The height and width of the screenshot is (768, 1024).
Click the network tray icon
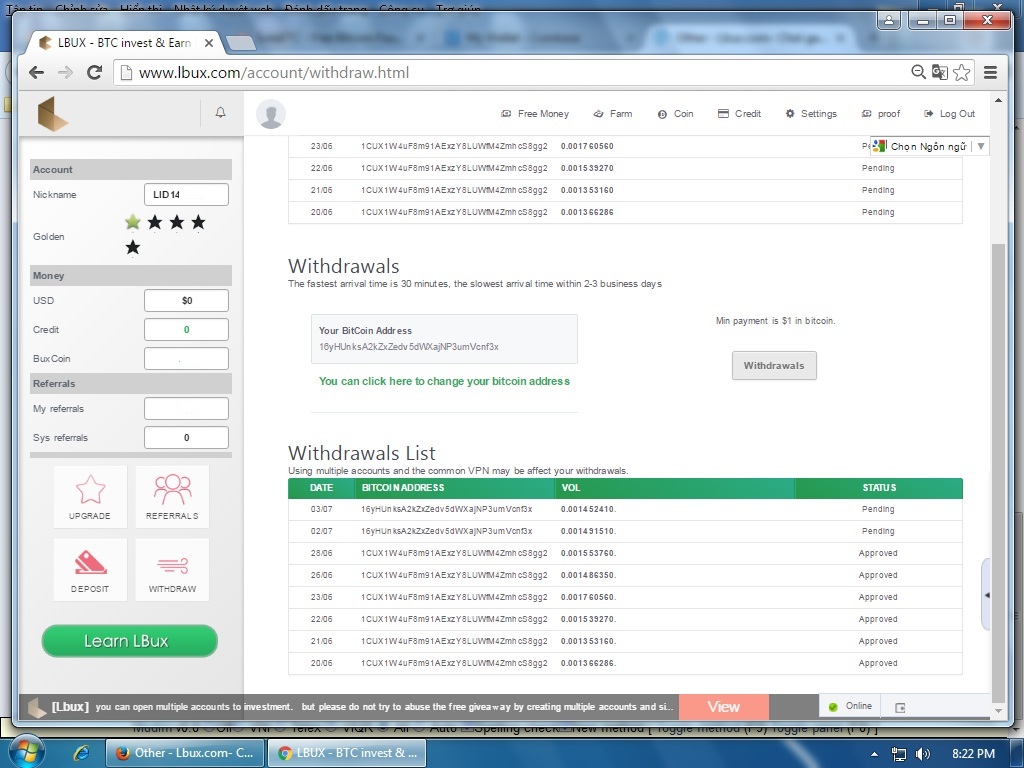899,754
